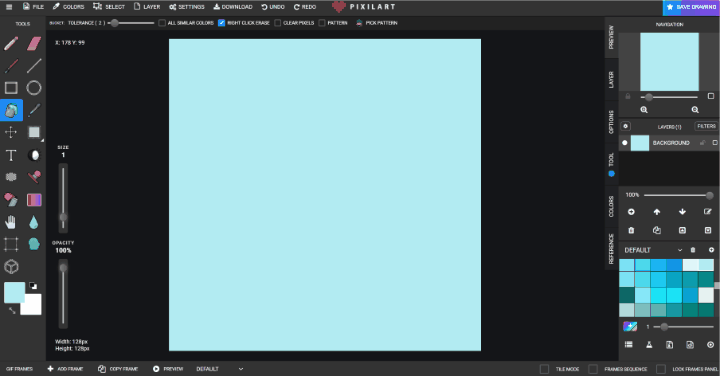Zoom in using the navigation magnifier plus
Image resolution: width=720 pixels, height=376 pixels.
(644, 110)
